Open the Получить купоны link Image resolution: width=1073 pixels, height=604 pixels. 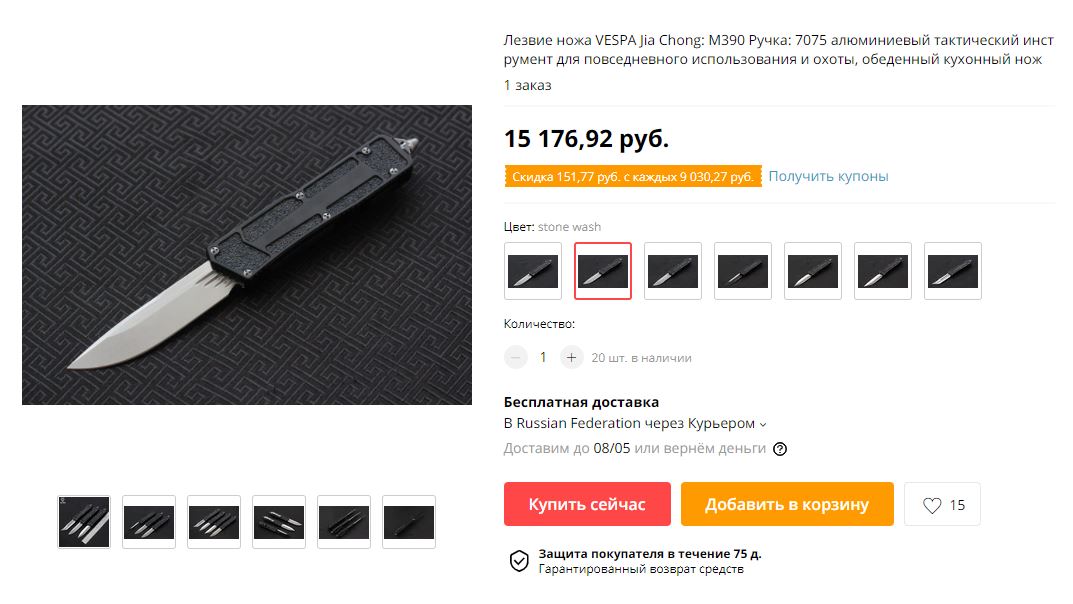point(828,176)
